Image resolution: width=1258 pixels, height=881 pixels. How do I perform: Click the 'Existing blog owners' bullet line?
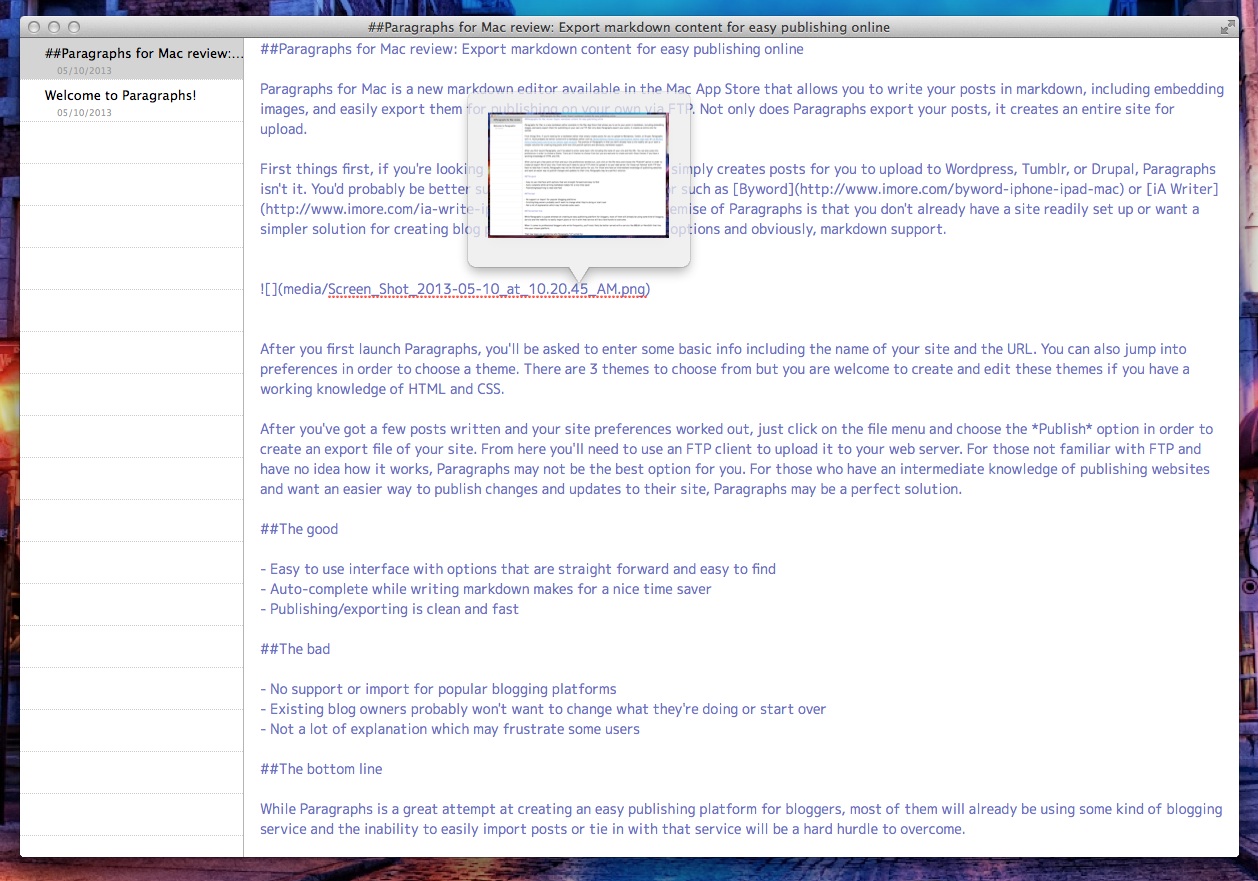point(543,709)
